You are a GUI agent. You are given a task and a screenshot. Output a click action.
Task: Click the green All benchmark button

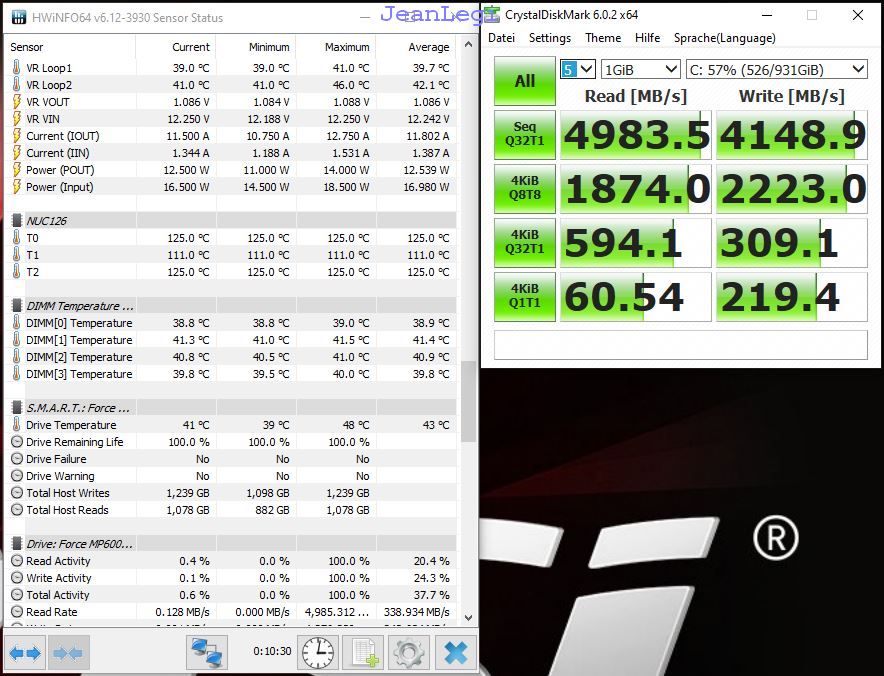click(525, 81)
